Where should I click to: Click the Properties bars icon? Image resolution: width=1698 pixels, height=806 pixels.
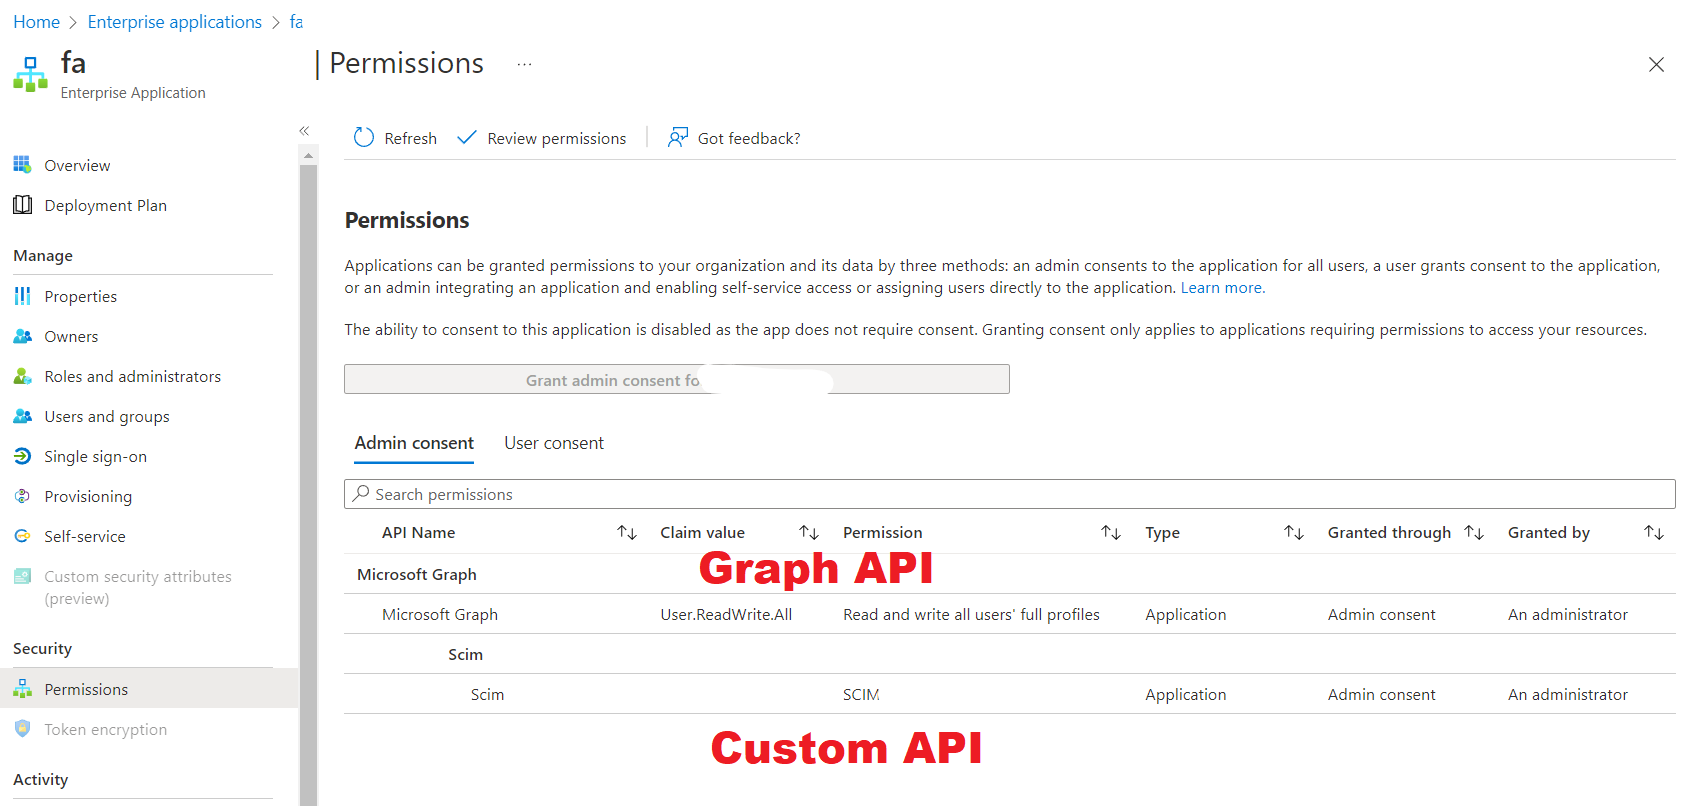(22, 296)
